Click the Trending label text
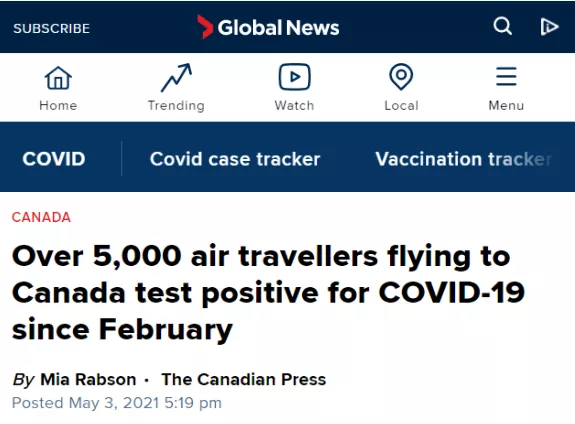Screen dimensions: 575x424 tap(176, 106)
